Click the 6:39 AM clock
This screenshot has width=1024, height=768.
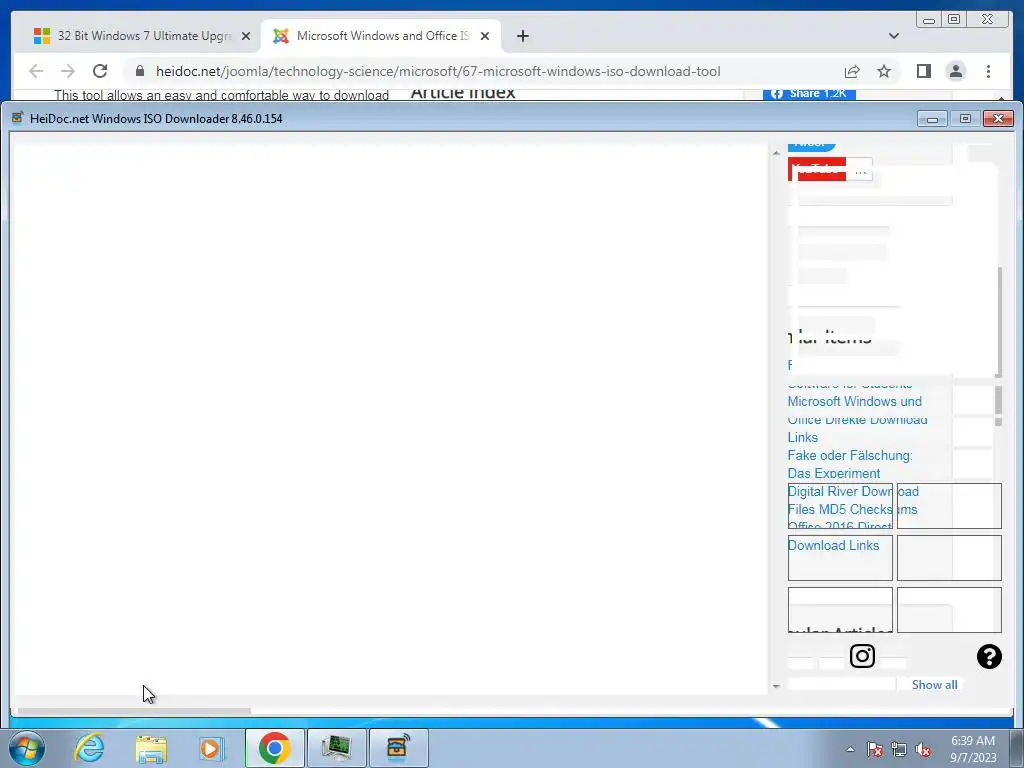(972, 748)
